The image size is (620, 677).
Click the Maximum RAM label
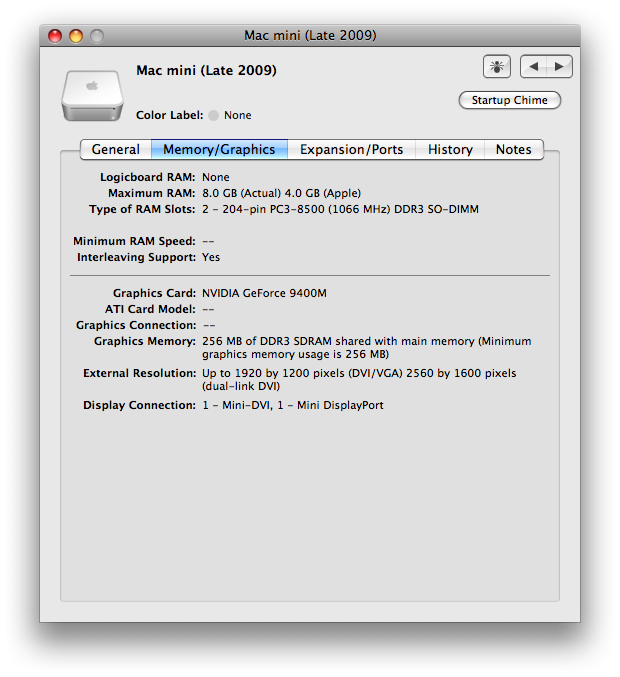point(152,193)
